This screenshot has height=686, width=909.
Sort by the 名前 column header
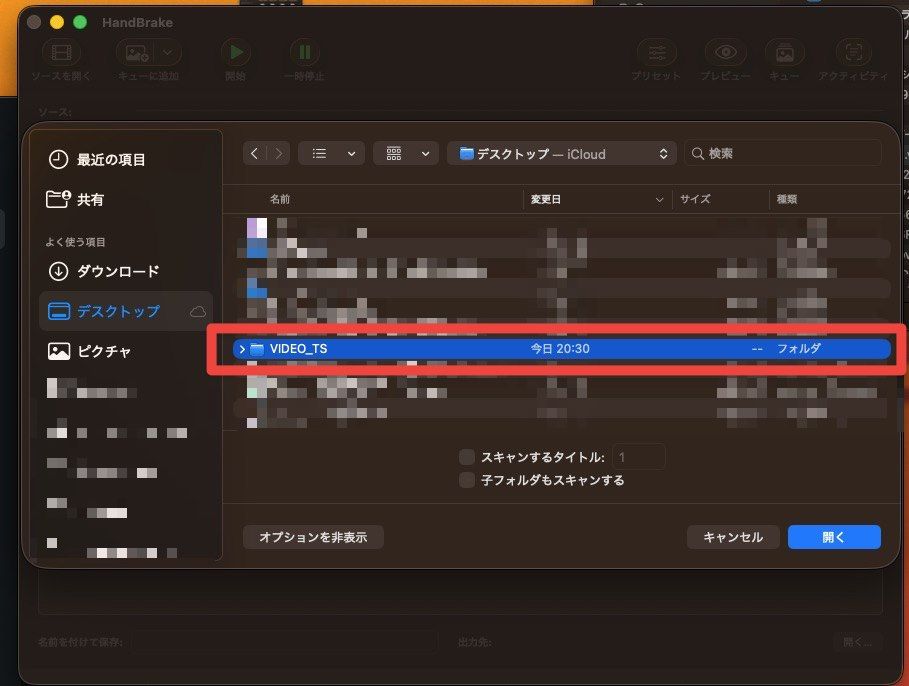[x=280, y=199]
